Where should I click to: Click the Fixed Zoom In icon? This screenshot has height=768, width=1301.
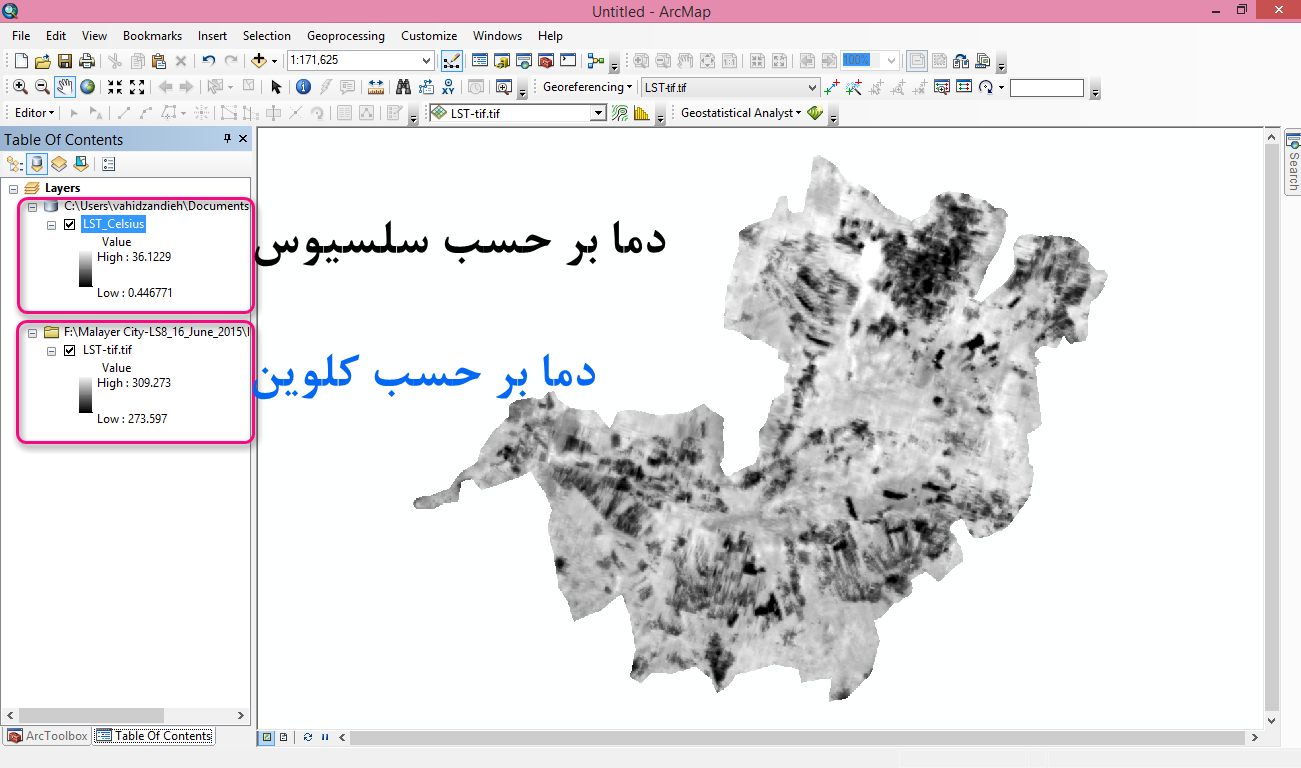click(115, 87)
